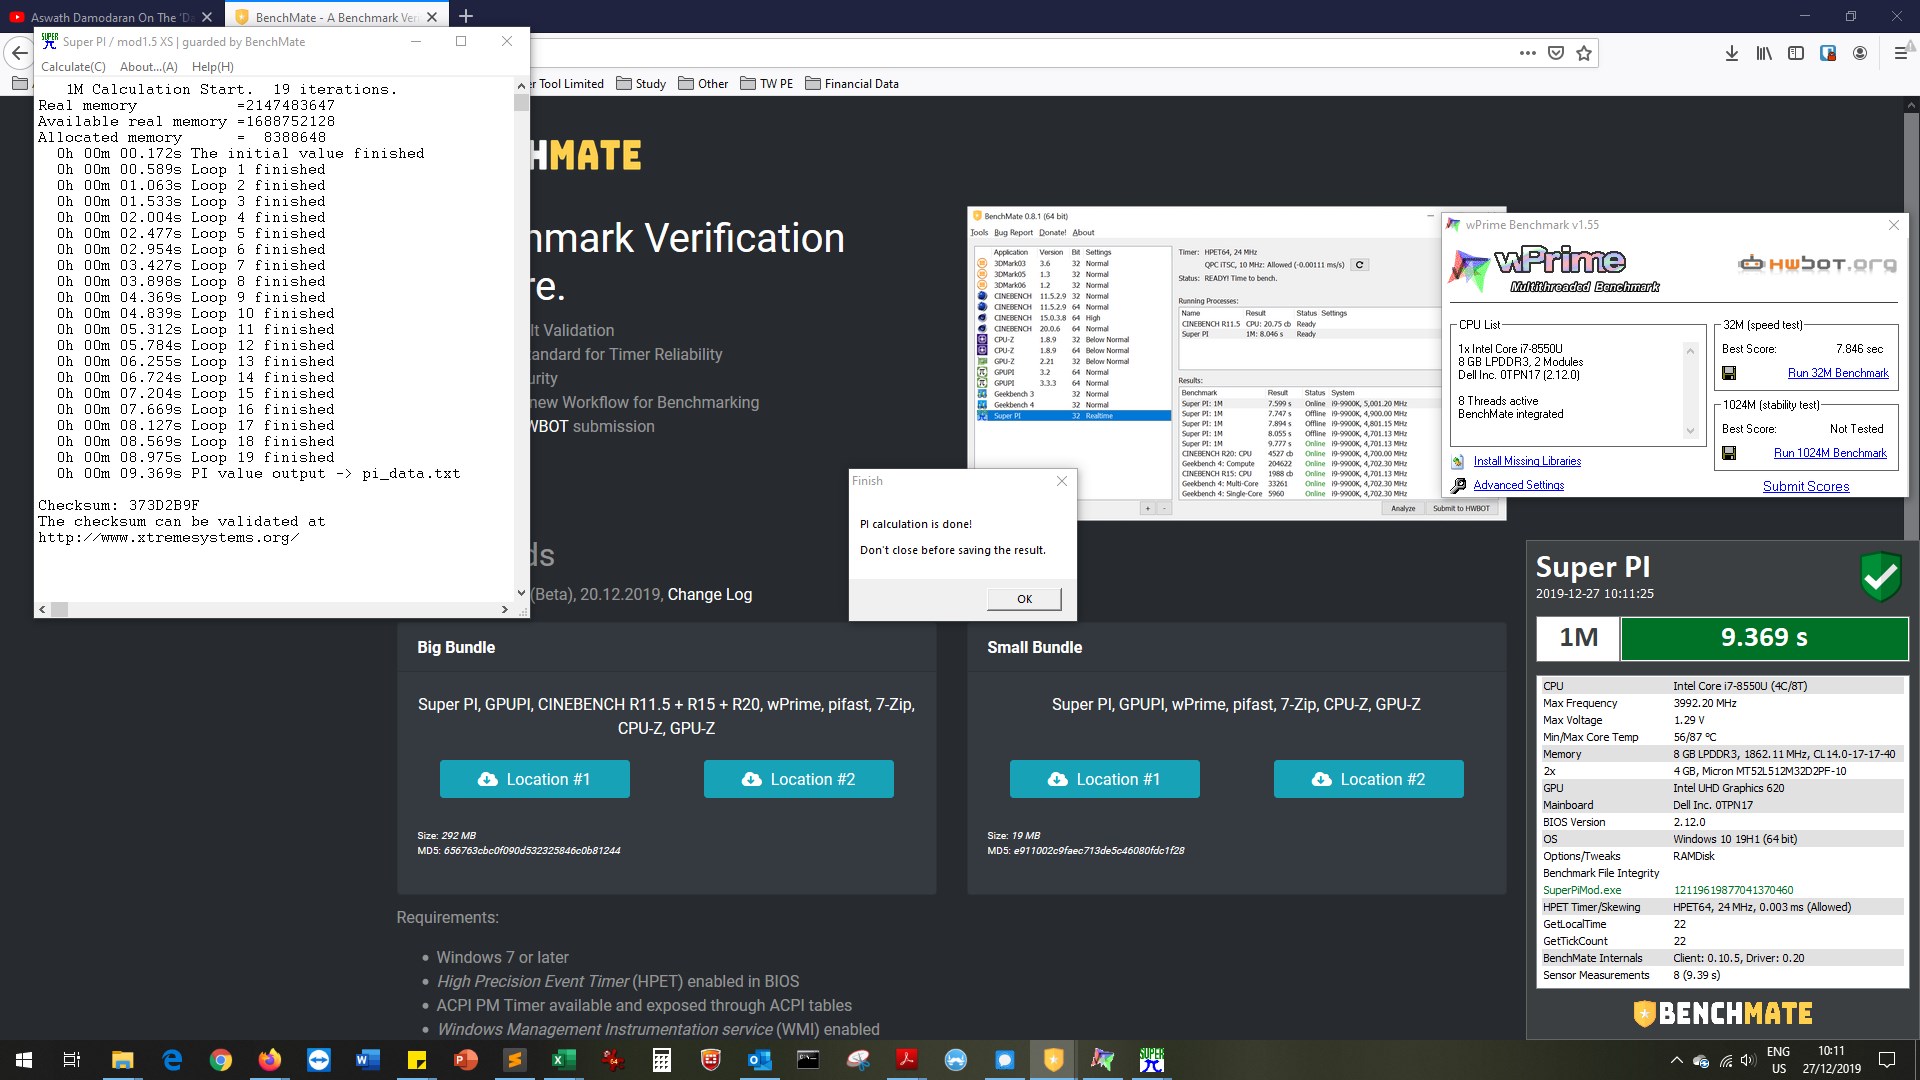Bookmark this page with star icon
Screen dimensions: 1920x1080
[x=1584, y=53]
